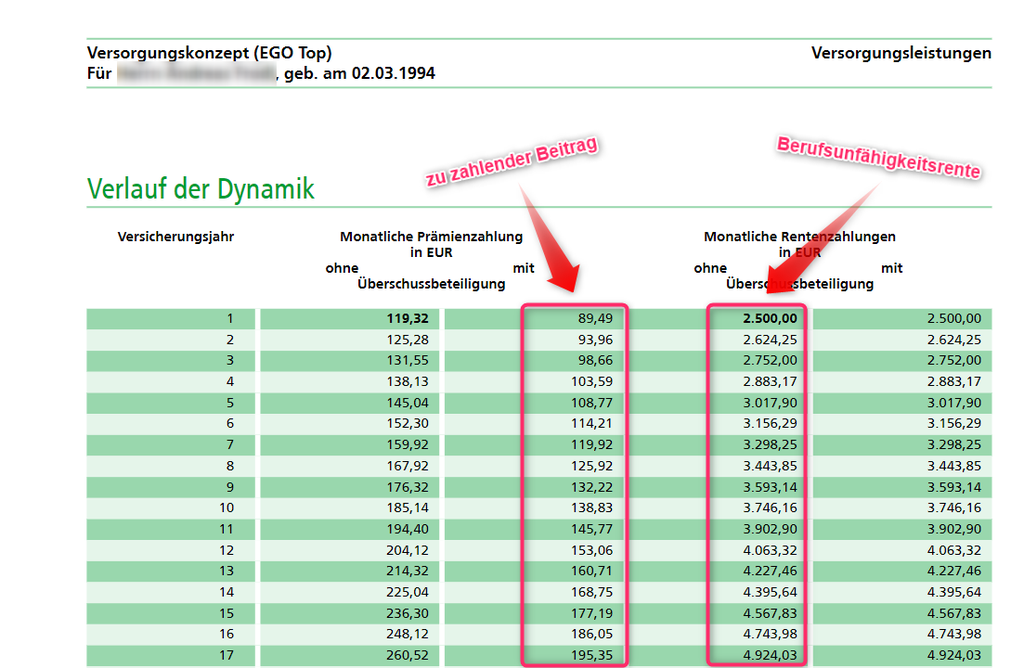The width and height of the screenshot is (1024, 668).
Task: Select the bold 119,32 premium in year 1
Action: 407,319
